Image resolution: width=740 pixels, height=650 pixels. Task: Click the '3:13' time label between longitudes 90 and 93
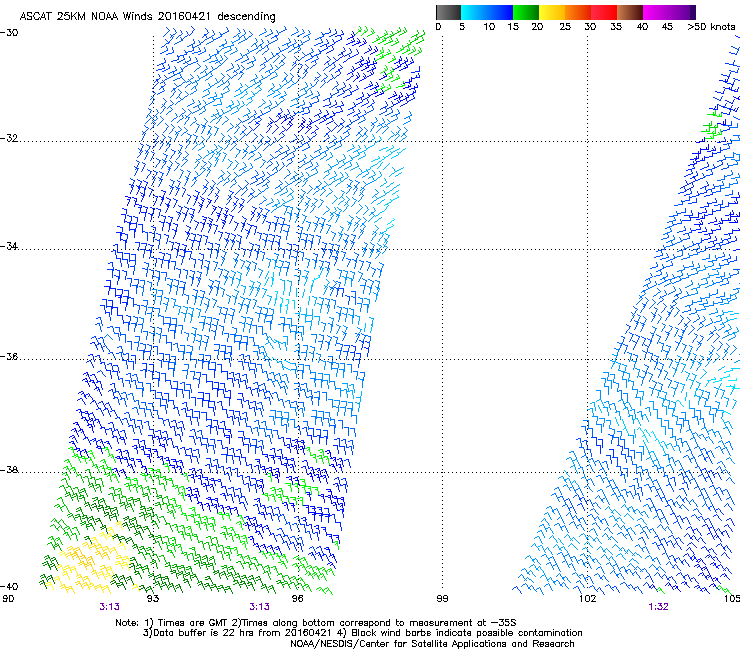point(109,607)
